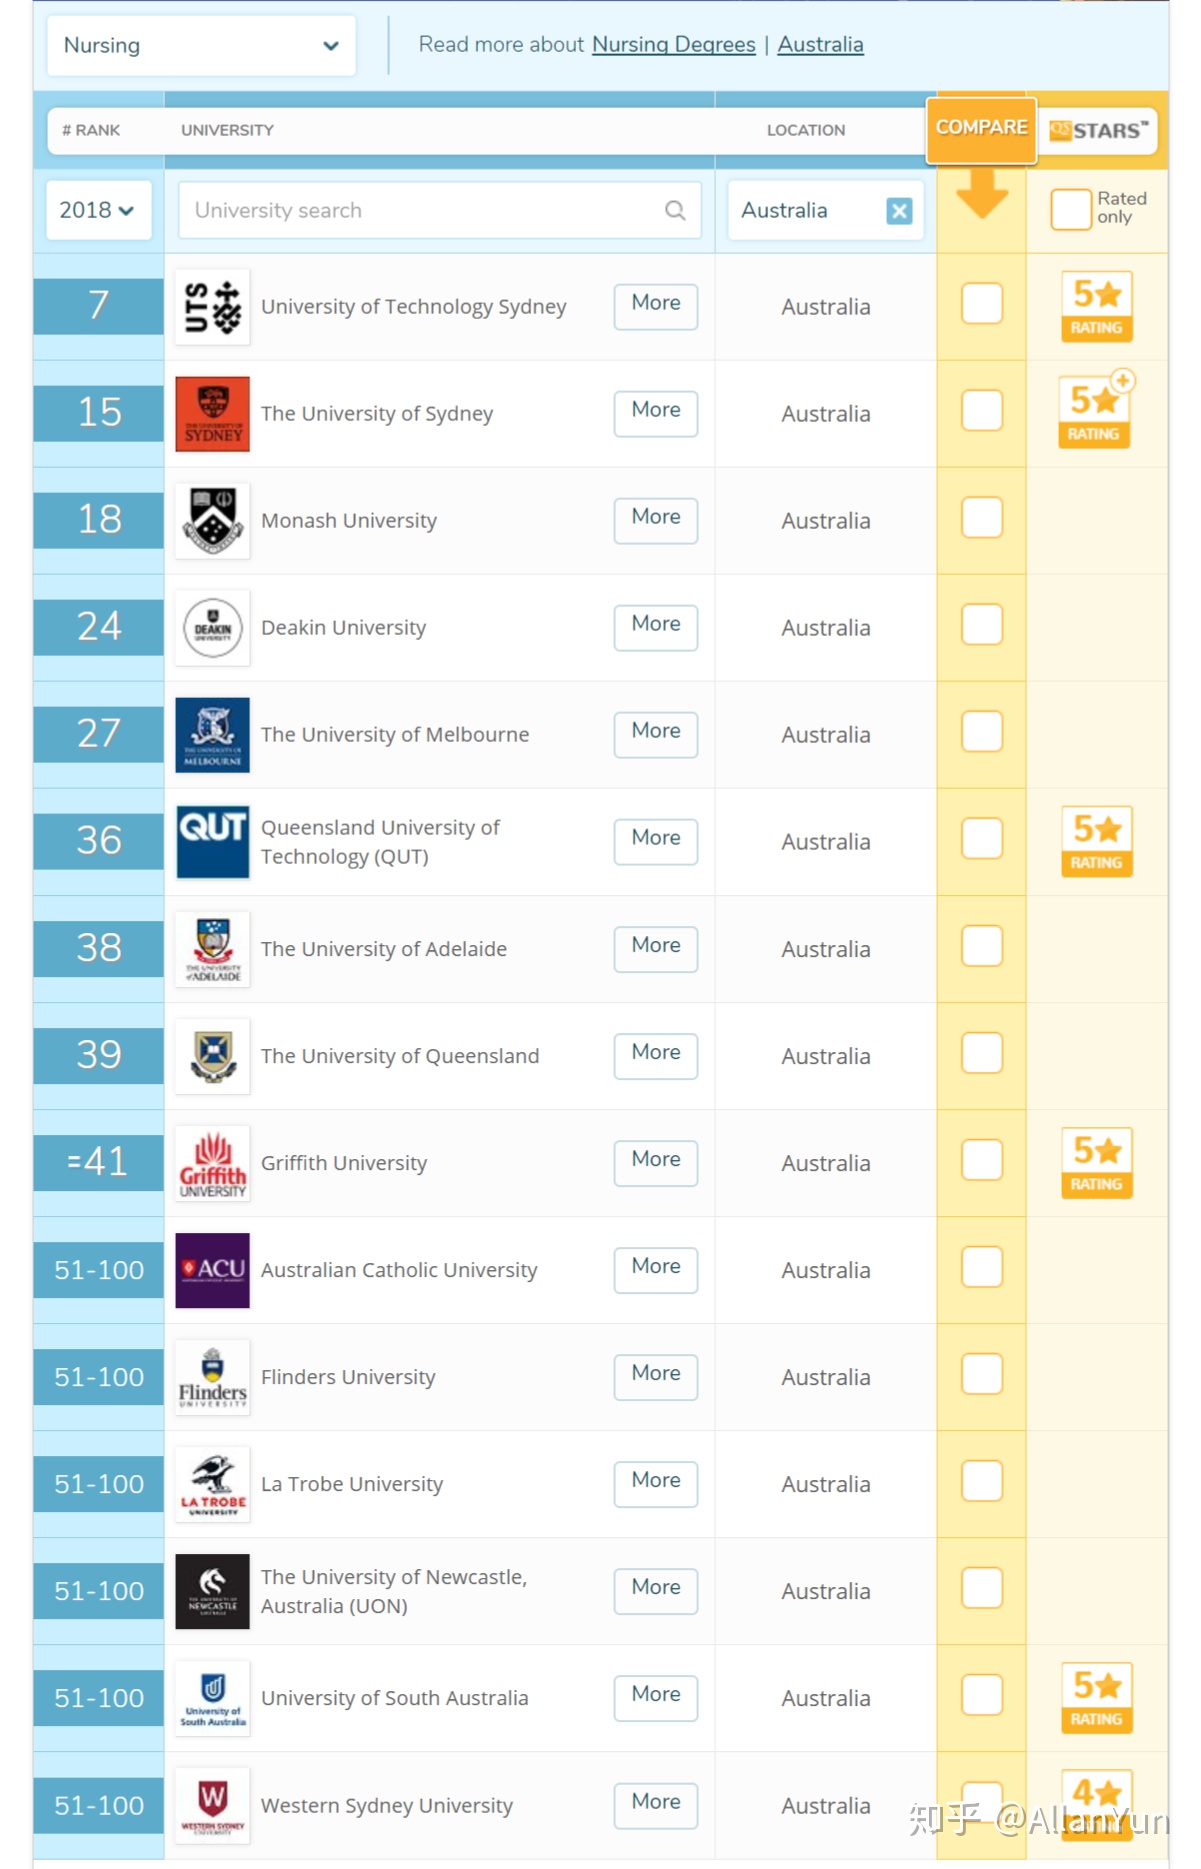The height and width of the screenshot is (1869, 1201).
Task: Click the Monash University crest logo
Action: (x=212, y=520)
